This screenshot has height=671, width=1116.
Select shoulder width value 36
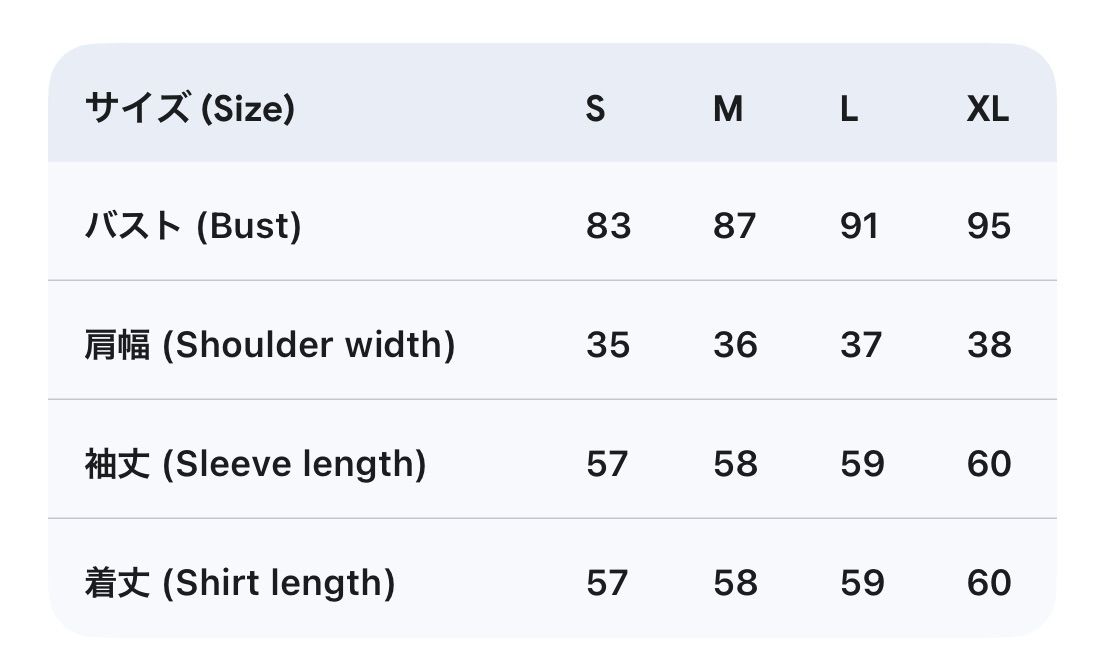735,345
